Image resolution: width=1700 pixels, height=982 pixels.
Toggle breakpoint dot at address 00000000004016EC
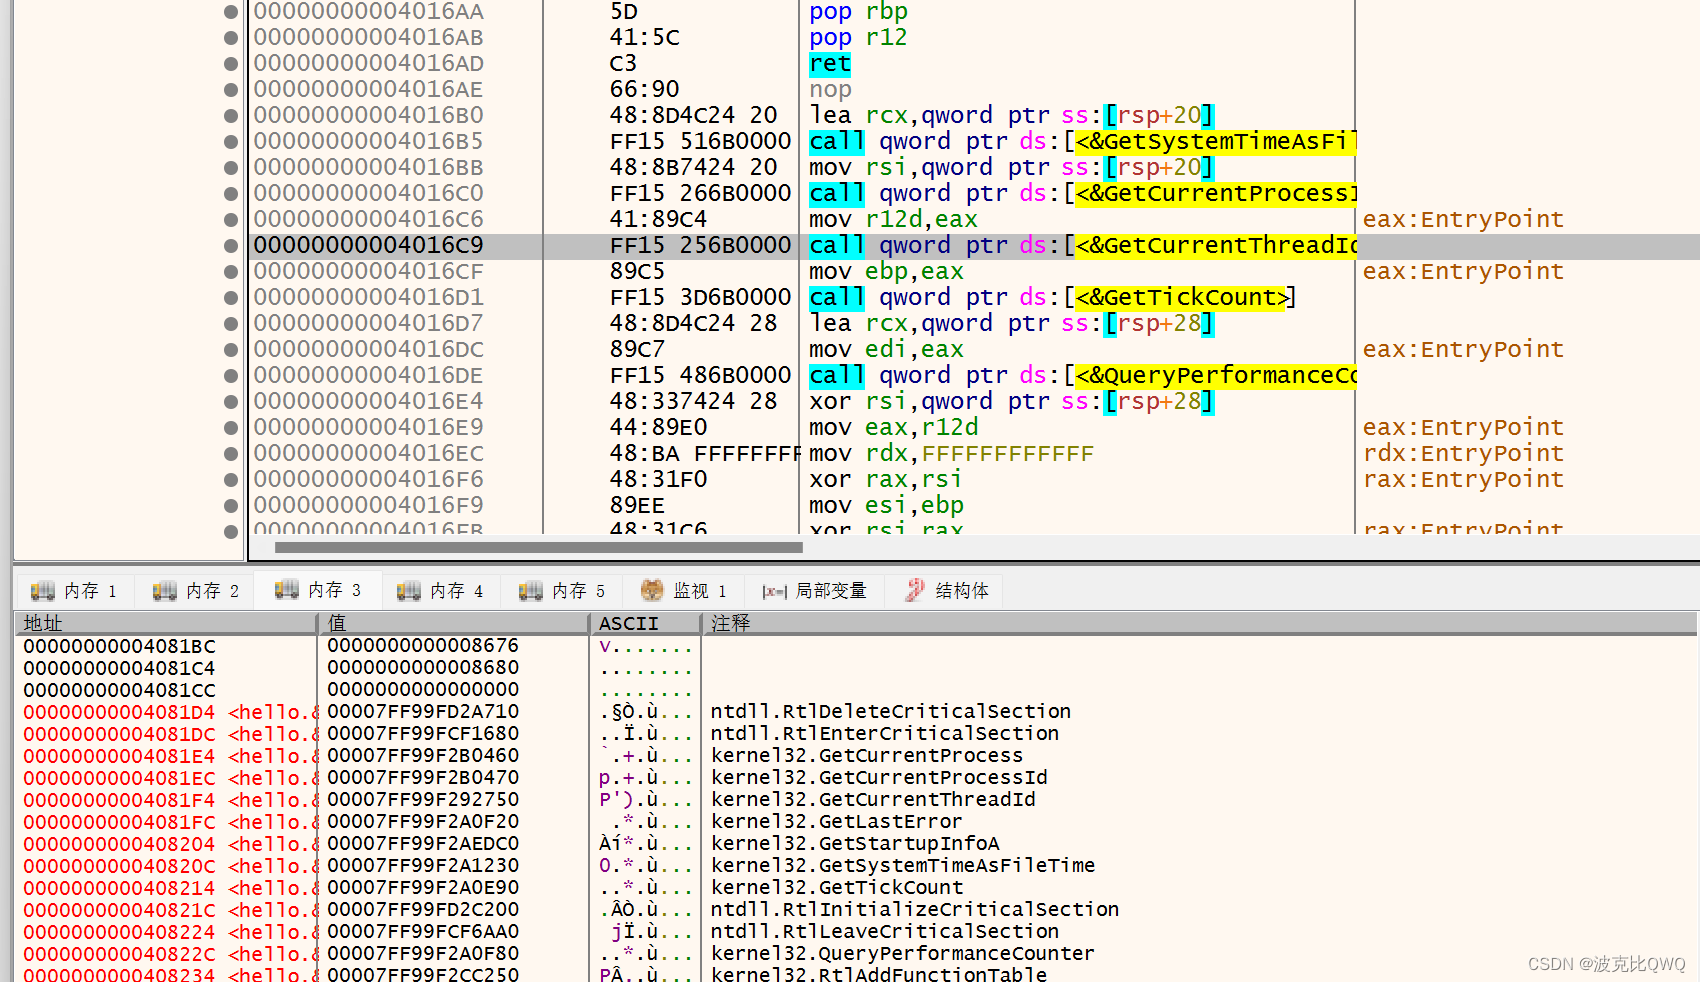[231, 454]
